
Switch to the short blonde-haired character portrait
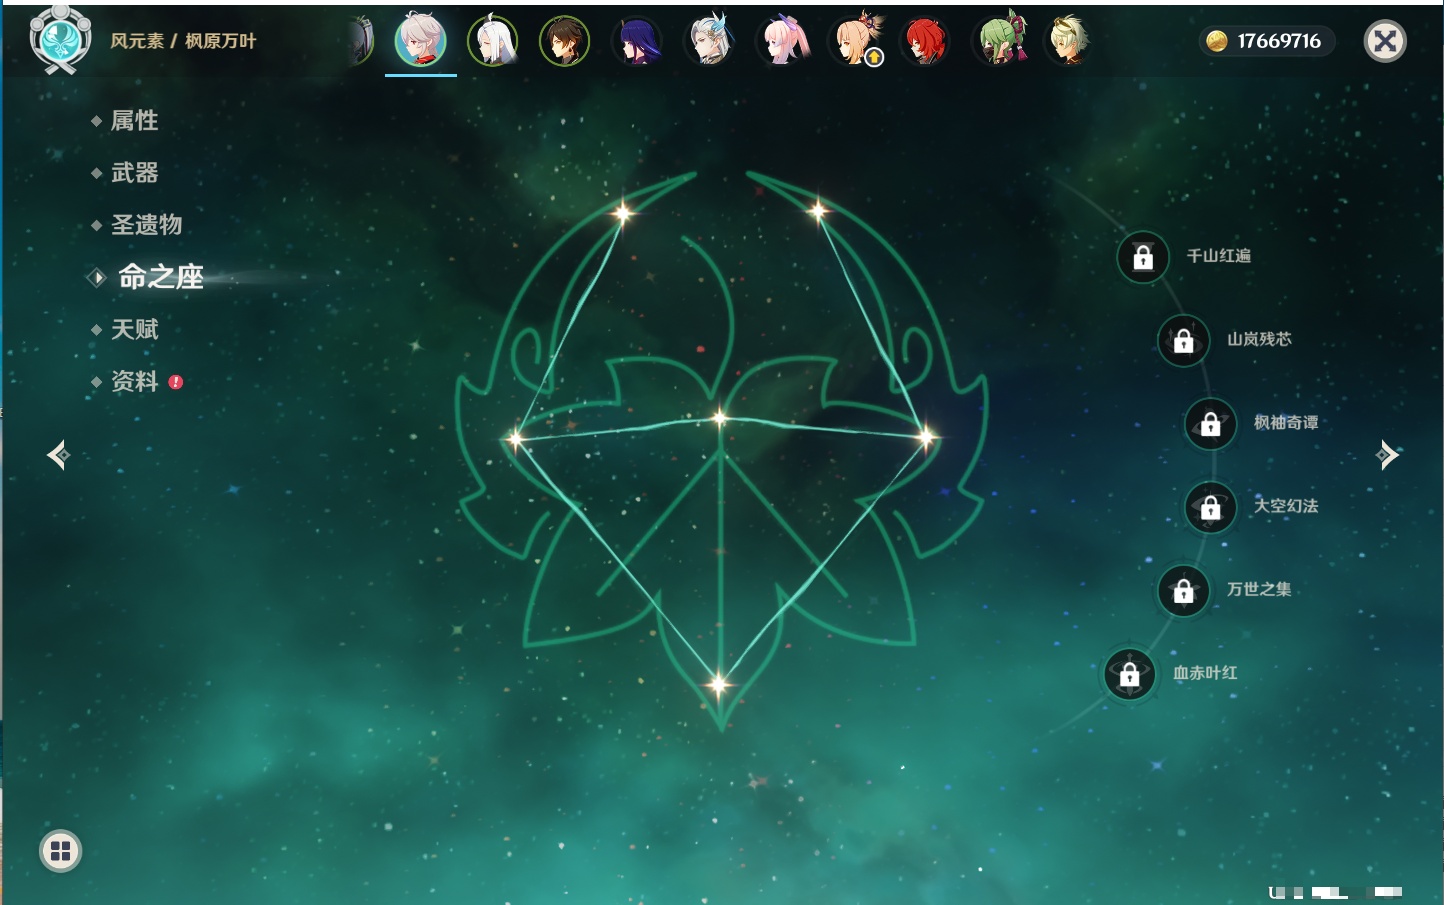click(1069, 41)
